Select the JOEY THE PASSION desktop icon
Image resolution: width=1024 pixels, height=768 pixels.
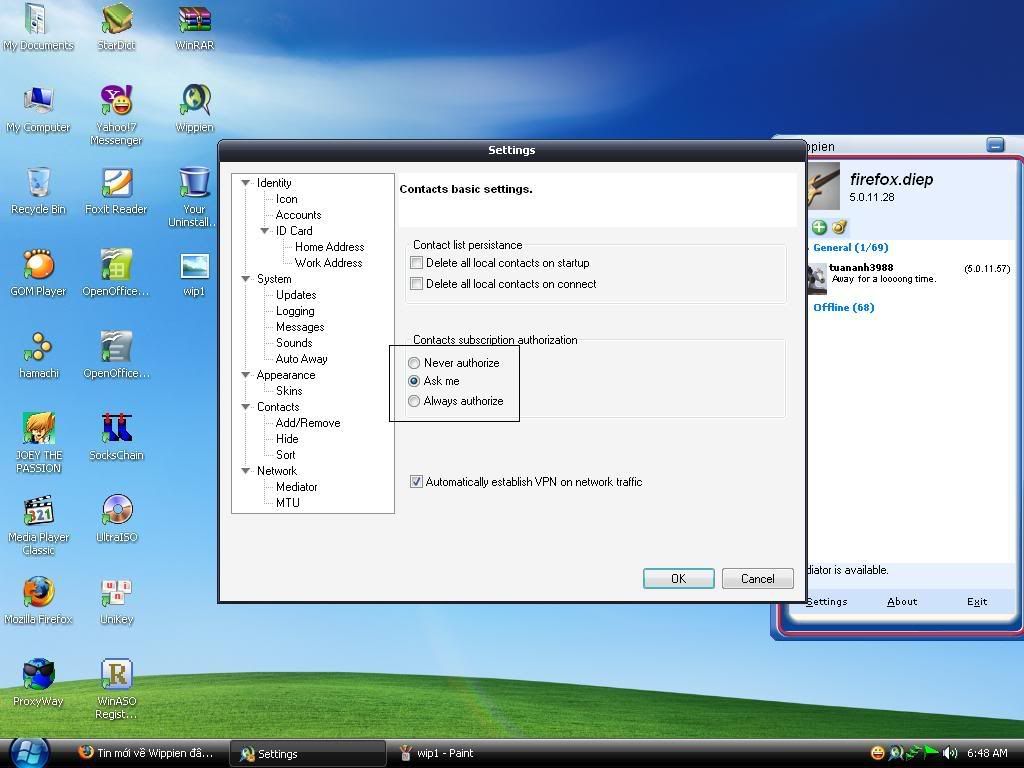[39, 443]
